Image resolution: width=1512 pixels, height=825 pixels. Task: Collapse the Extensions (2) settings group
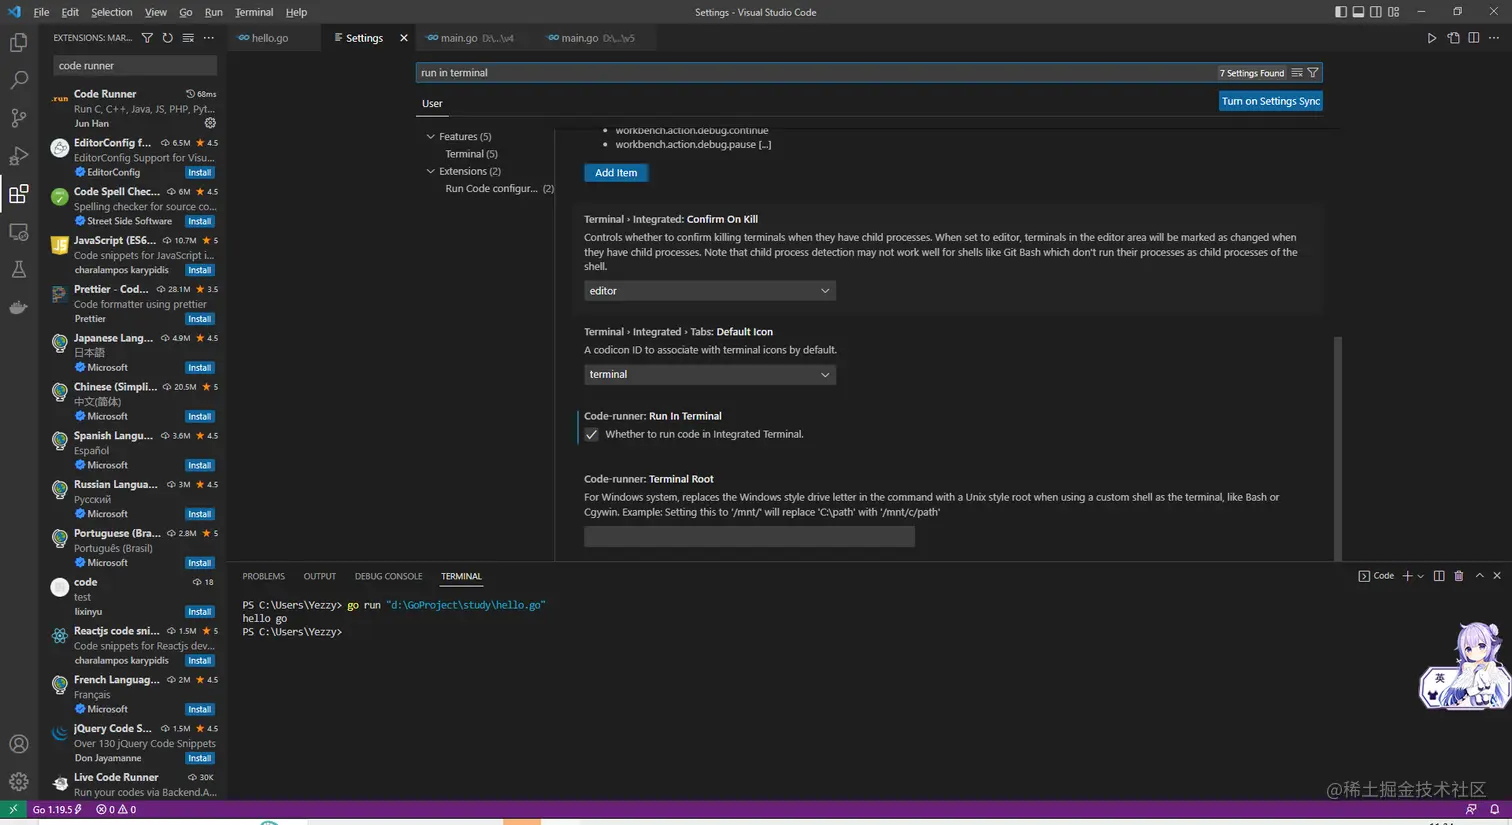[431, 171]
